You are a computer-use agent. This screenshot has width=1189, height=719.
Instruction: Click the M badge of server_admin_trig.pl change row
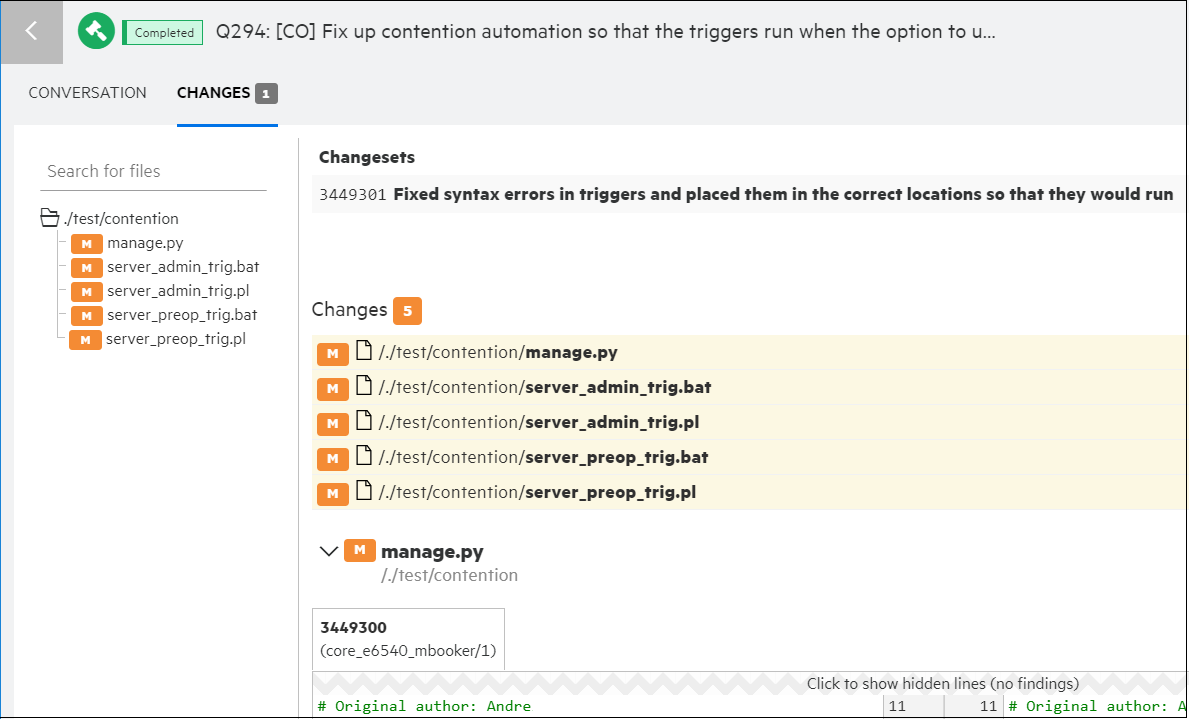[333, 424]
